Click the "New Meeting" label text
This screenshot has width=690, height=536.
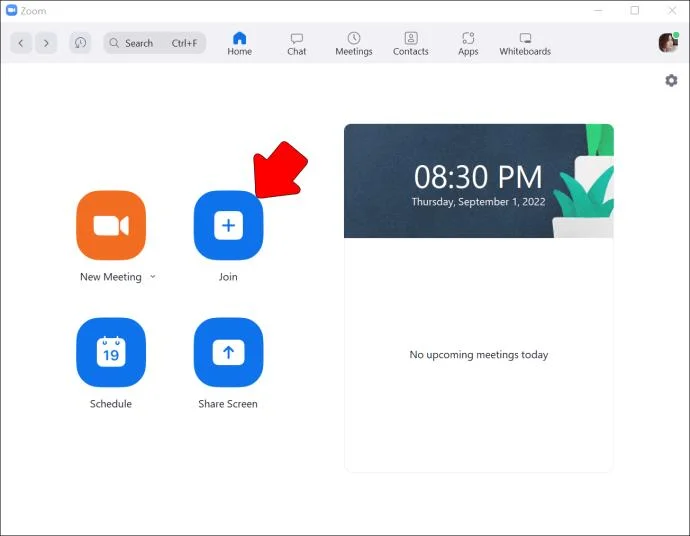click(x=111, y=277)
